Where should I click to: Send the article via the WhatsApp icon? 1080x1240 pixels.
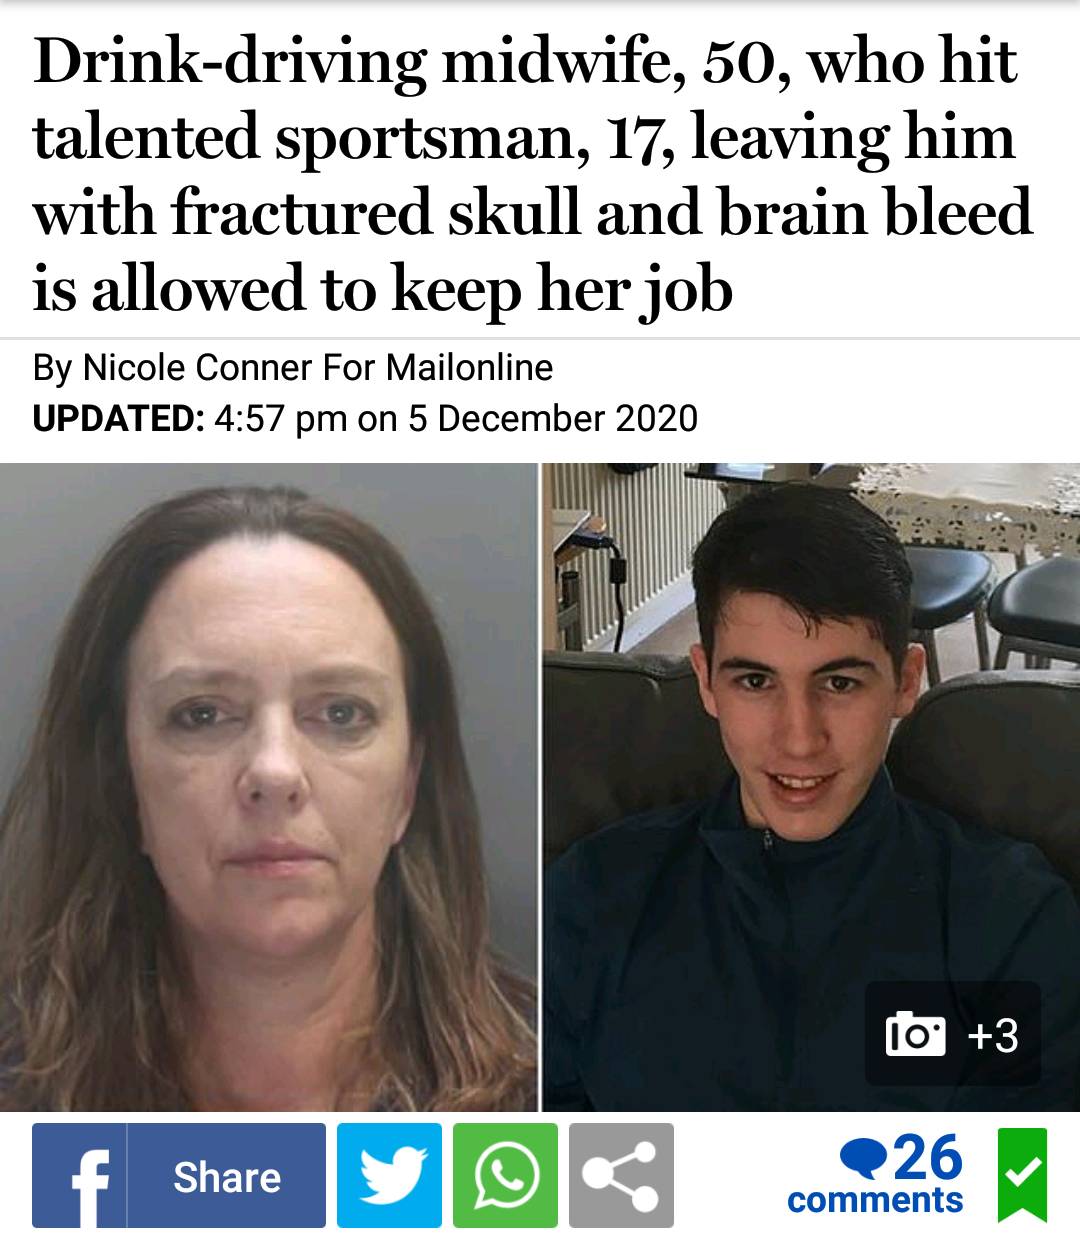click(x=505, y=1176)
